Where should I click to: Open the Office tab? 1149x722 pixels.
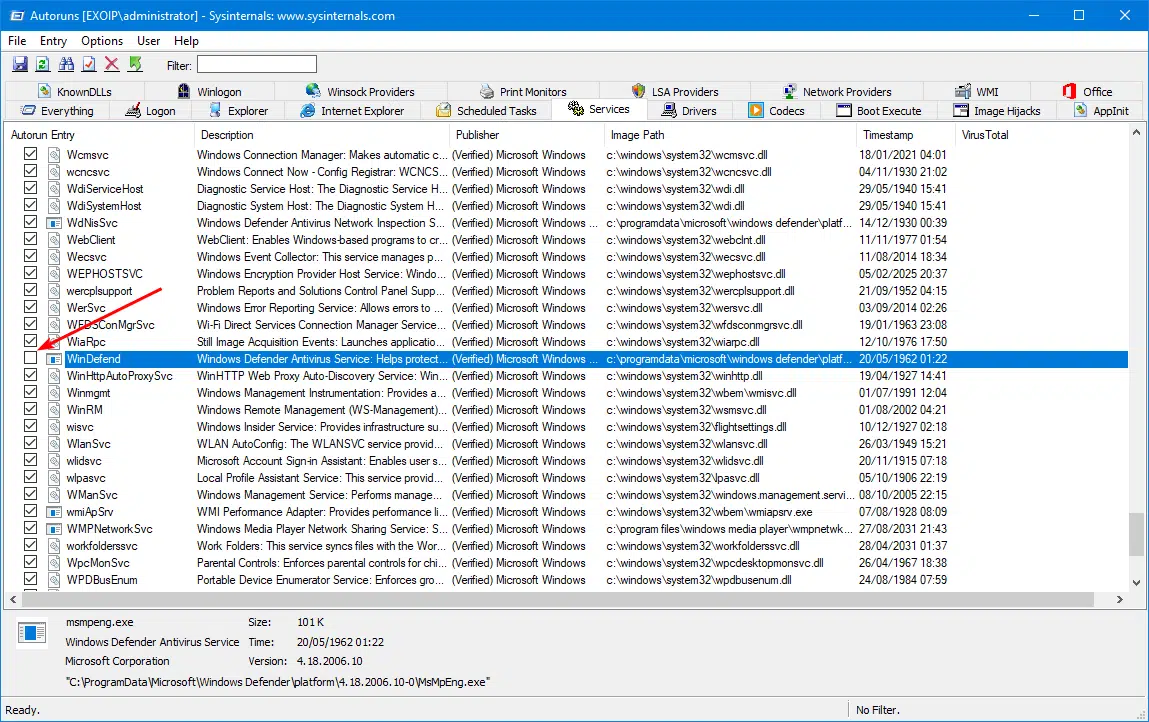click(x=1087, y=92)
